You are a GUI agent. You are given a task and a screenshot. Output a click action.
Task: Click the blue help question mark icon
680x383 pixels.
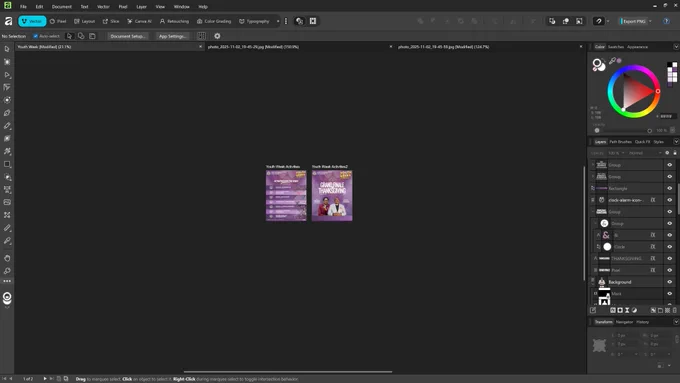(x=666, y=21)
